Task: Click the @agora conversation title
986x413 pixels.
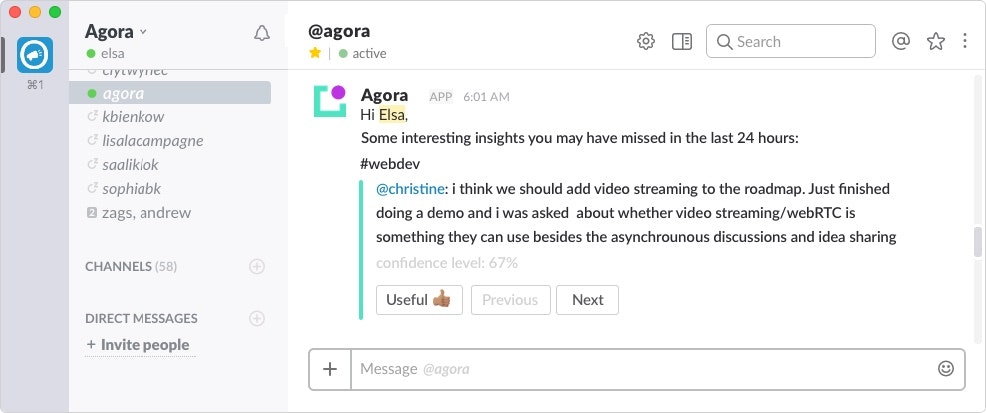Action: (x=339, y=31)
